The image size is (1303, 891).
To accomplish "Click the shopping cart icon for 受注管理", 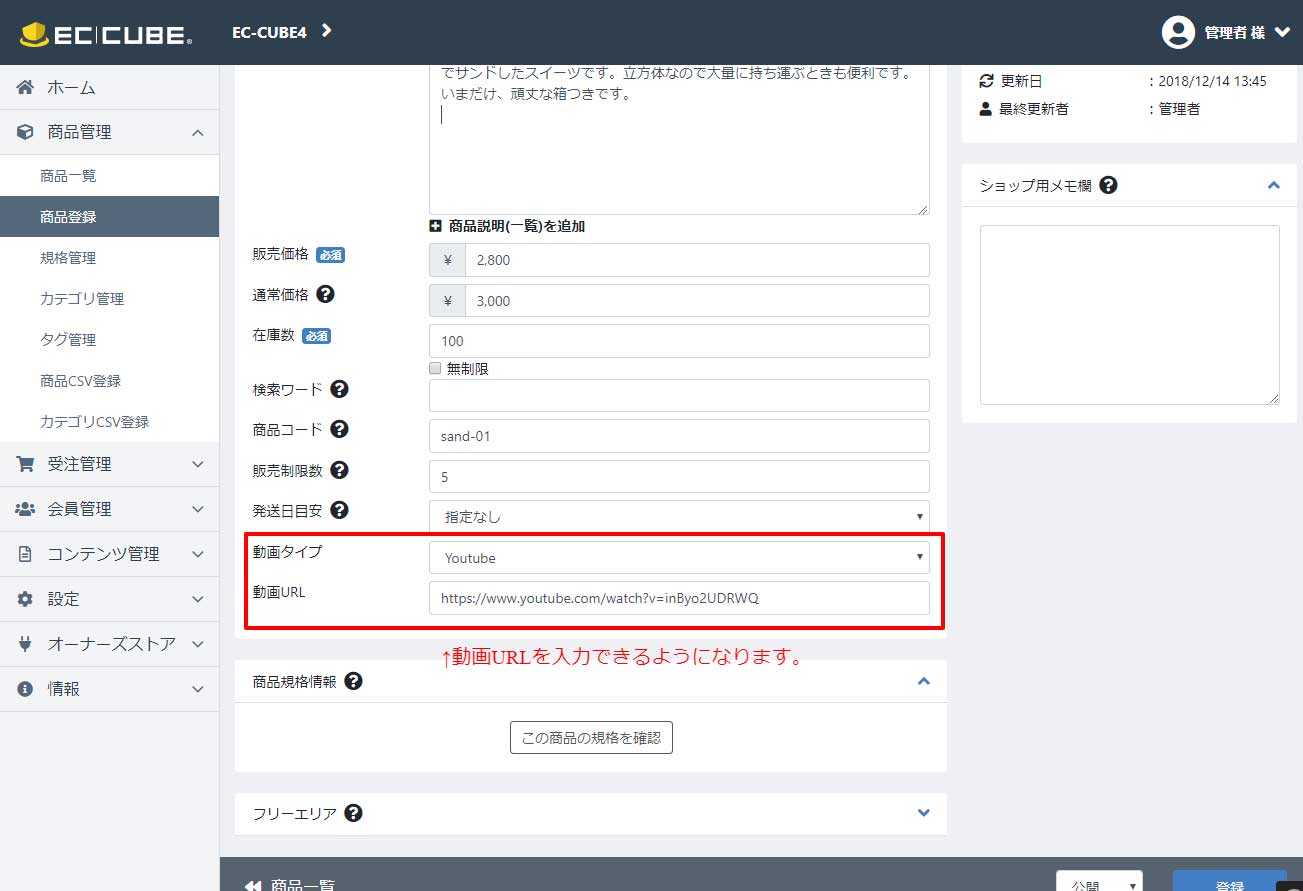I will click(26, 464).
